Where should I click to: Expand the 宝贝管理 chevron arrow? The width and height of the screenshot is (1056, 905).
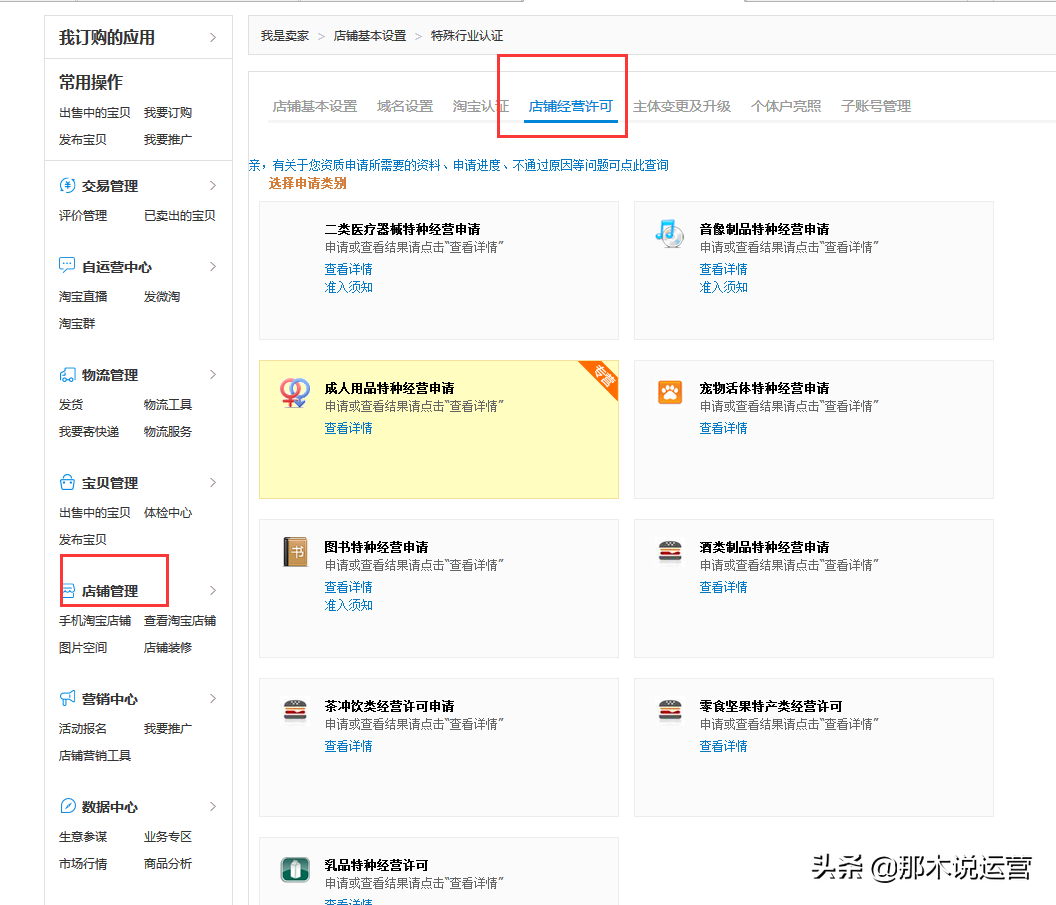pyautogui.click(x=213, y=483)
